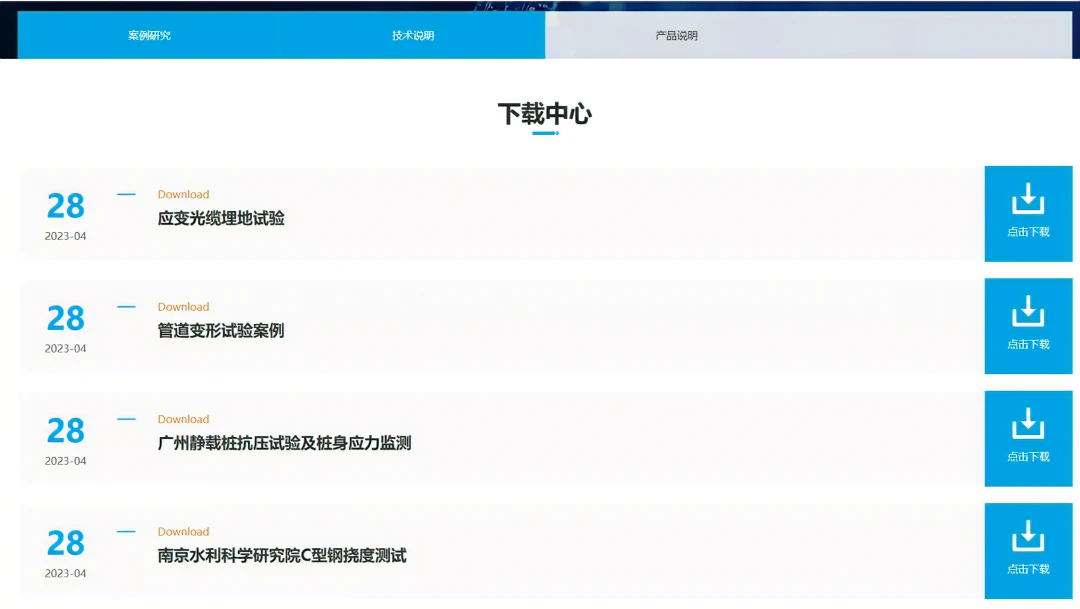Click orange Download label above 管道变形试验案例
Screen dimensions: 1080x609
(x=183, y=307)
